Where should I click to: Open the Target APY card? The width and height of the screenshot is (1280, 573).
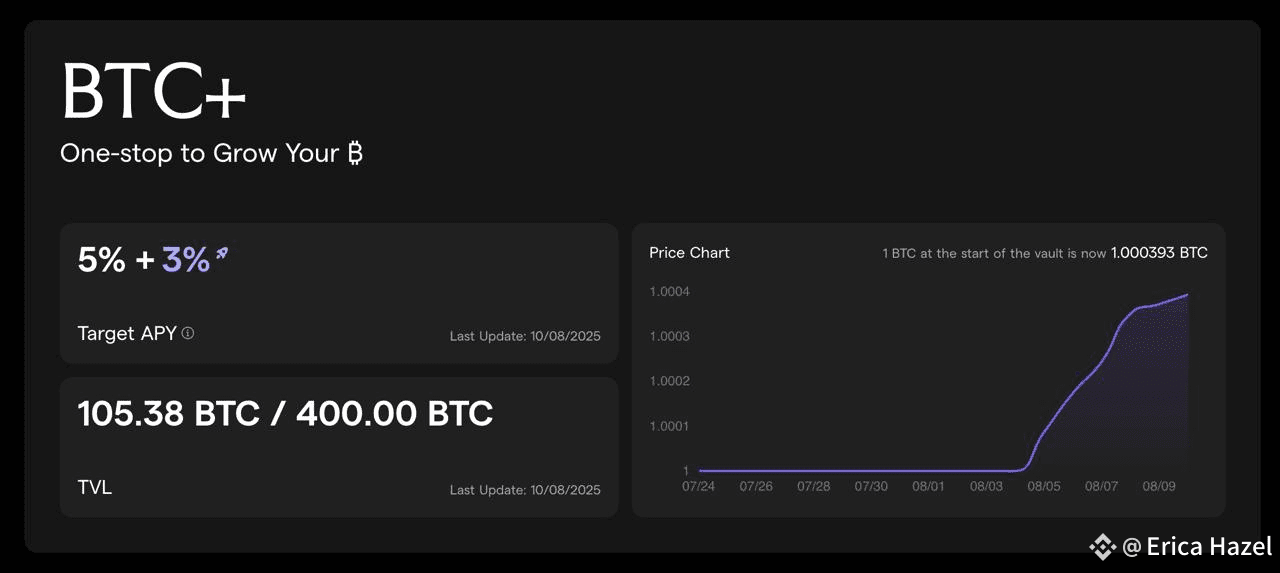coord(339,293)
